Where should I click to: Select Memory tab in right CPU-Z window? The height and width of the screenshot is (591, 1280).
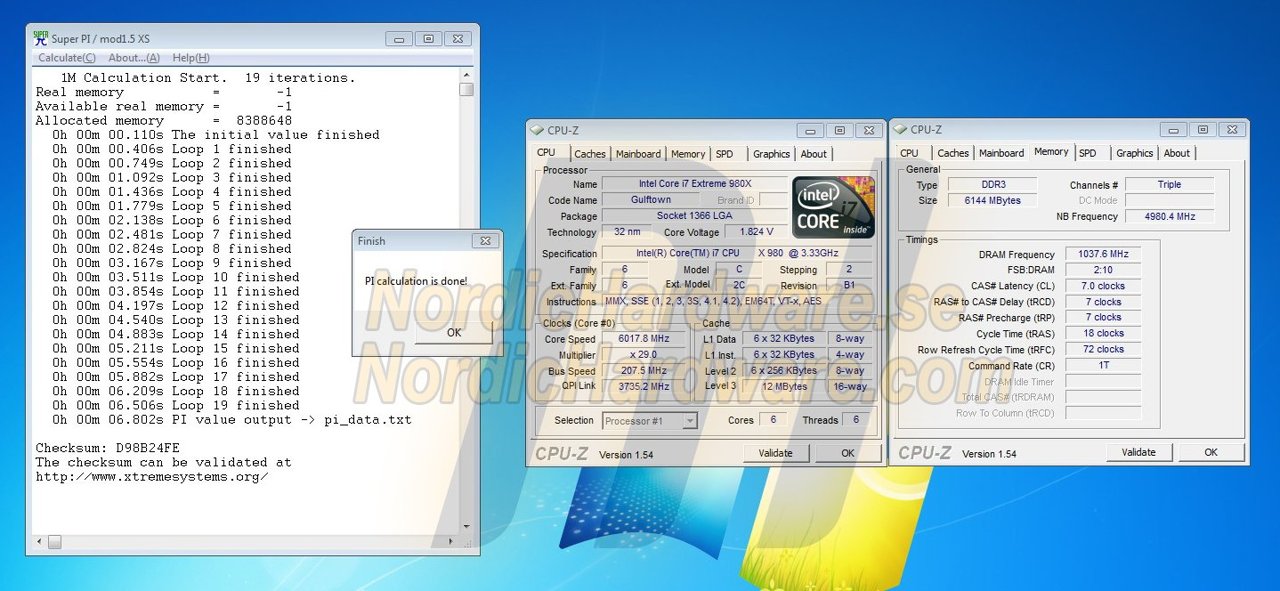1051,152
